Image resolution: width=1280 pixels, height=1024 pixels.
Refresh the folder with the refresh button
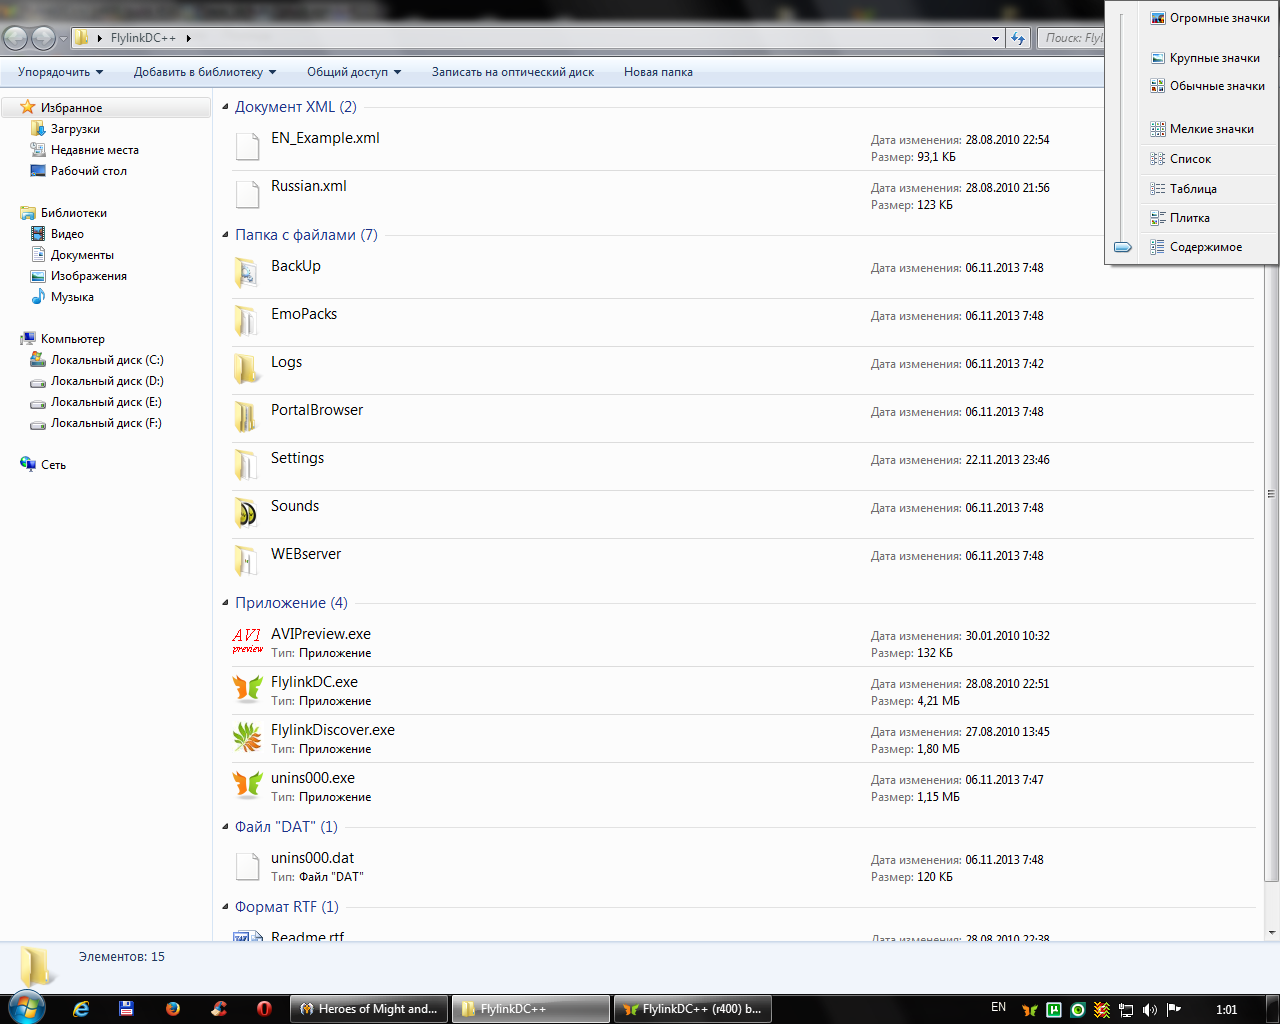click(x=1018, y=38)
